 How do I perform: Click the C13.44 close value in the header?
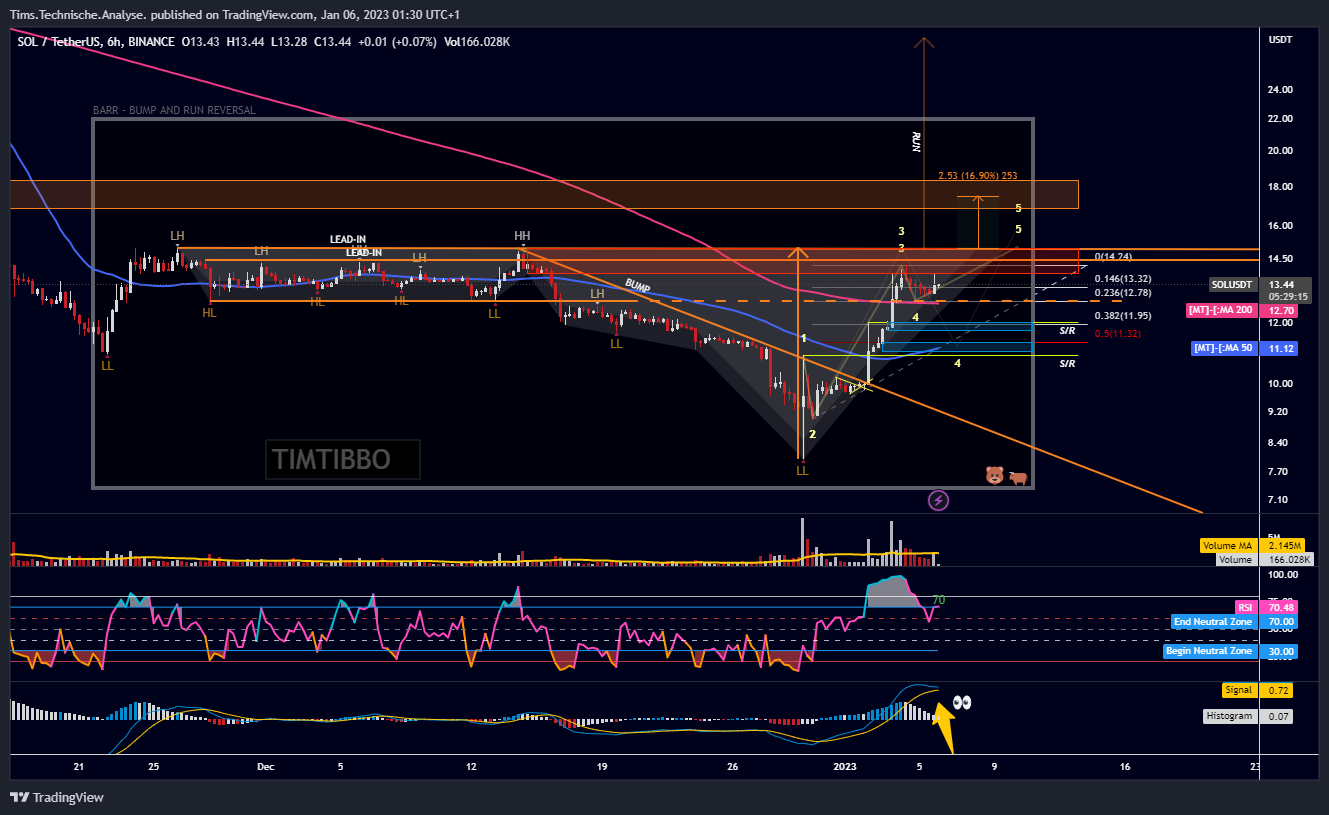pyautogui.click(x=332, y=41)
